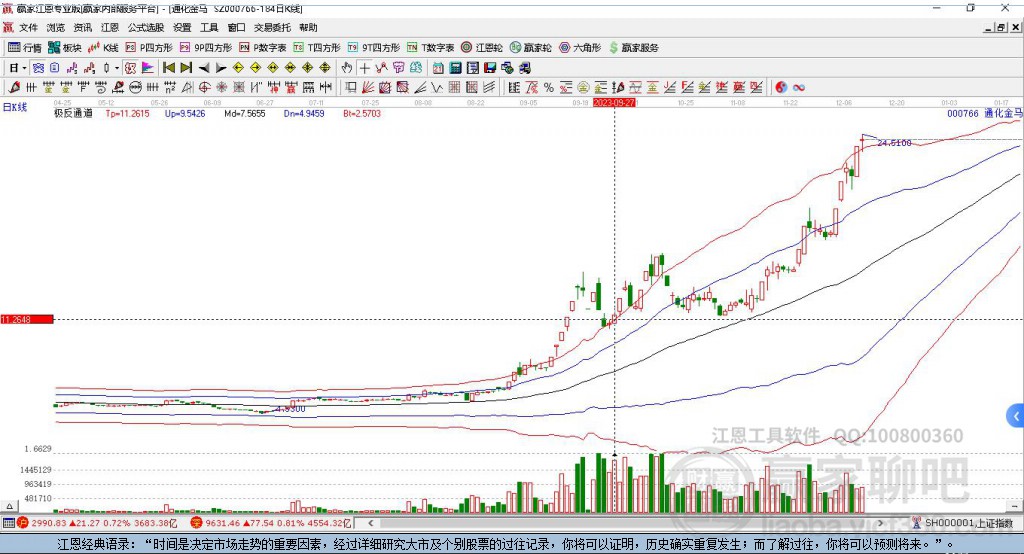Open the 江恩轮 Gann wheel

(x=482, y=48)
